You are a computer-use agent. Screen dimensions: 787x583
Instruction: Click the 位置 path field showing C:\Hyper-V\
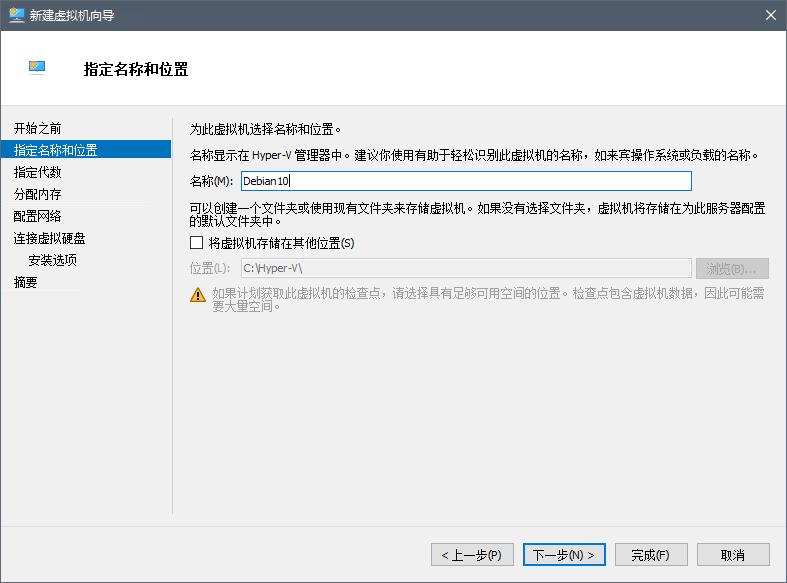[465, 268]
